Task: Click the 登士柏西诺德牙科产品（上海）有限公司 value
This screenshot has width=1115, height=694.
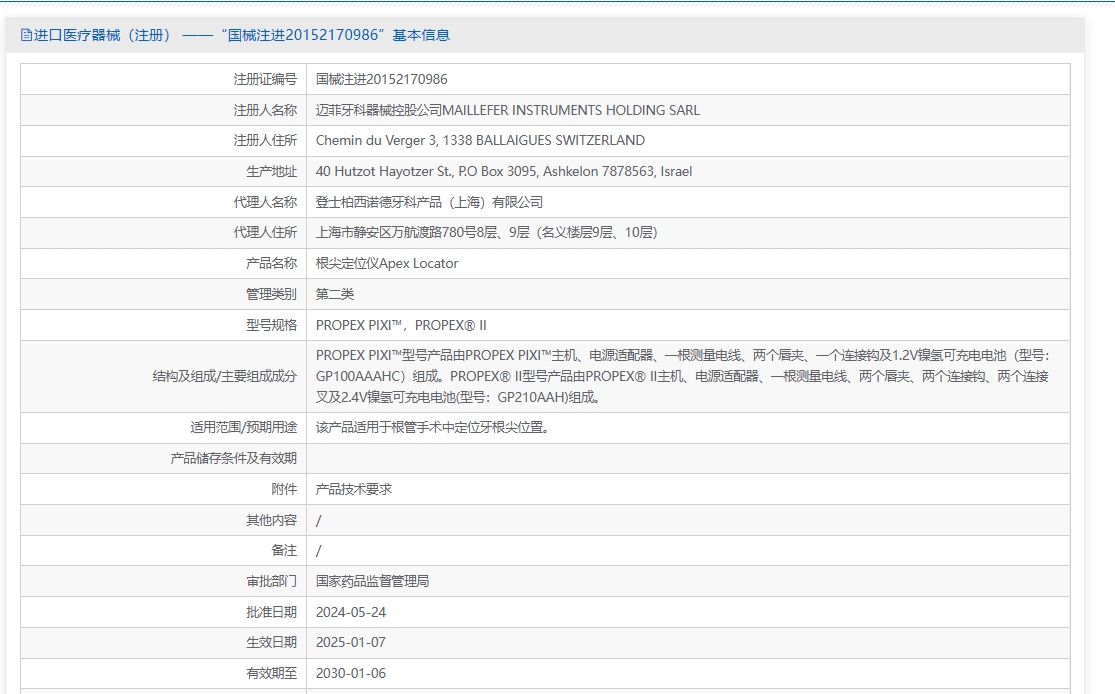Action: coord(429,202)
